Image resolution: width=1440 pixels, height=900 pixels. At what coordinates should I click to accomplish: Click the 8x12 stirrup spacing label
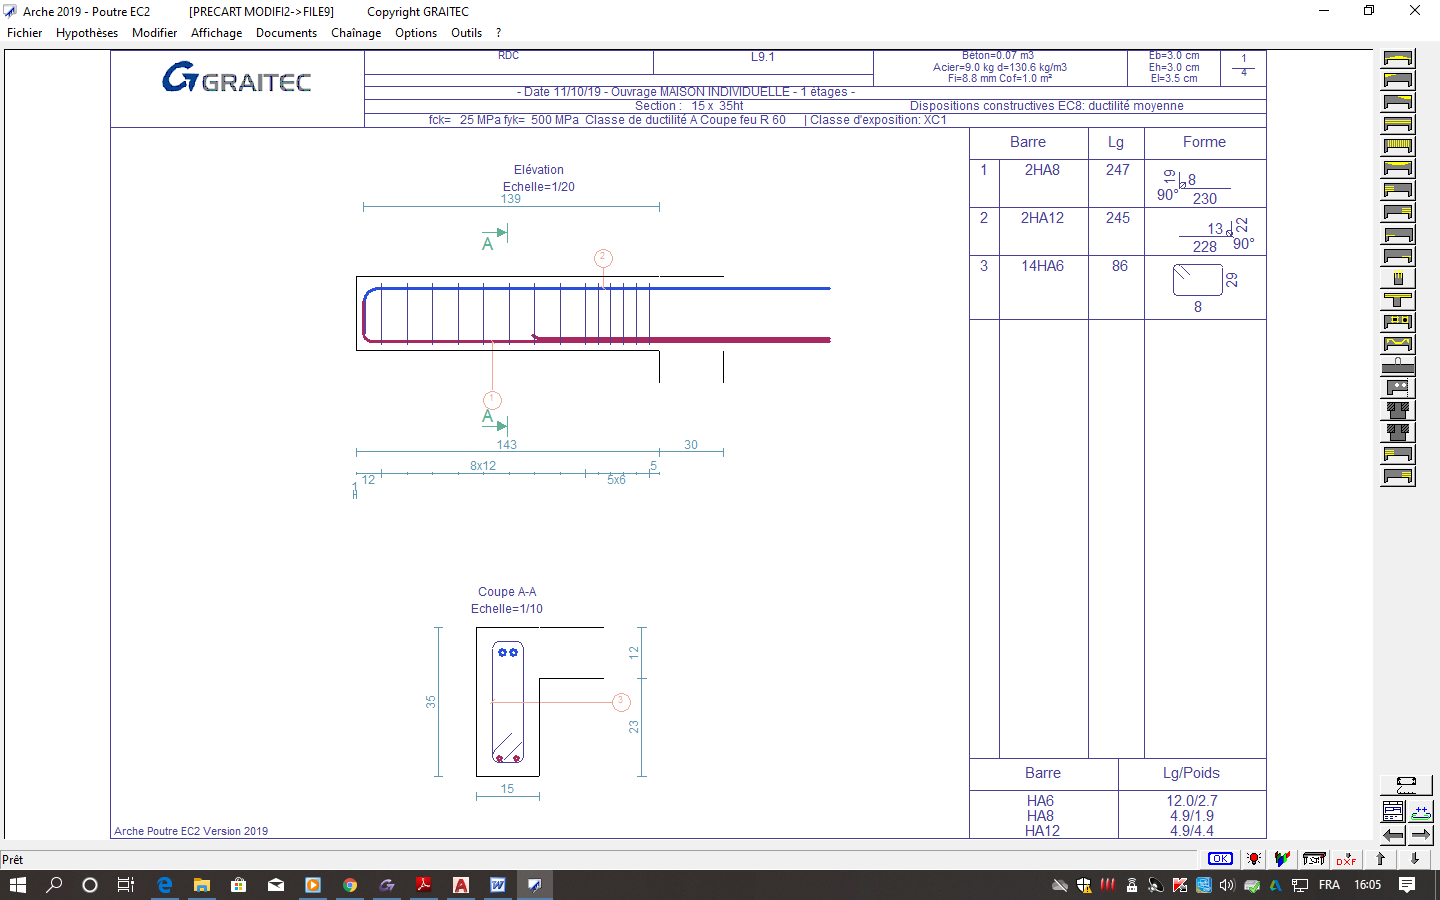483,466
